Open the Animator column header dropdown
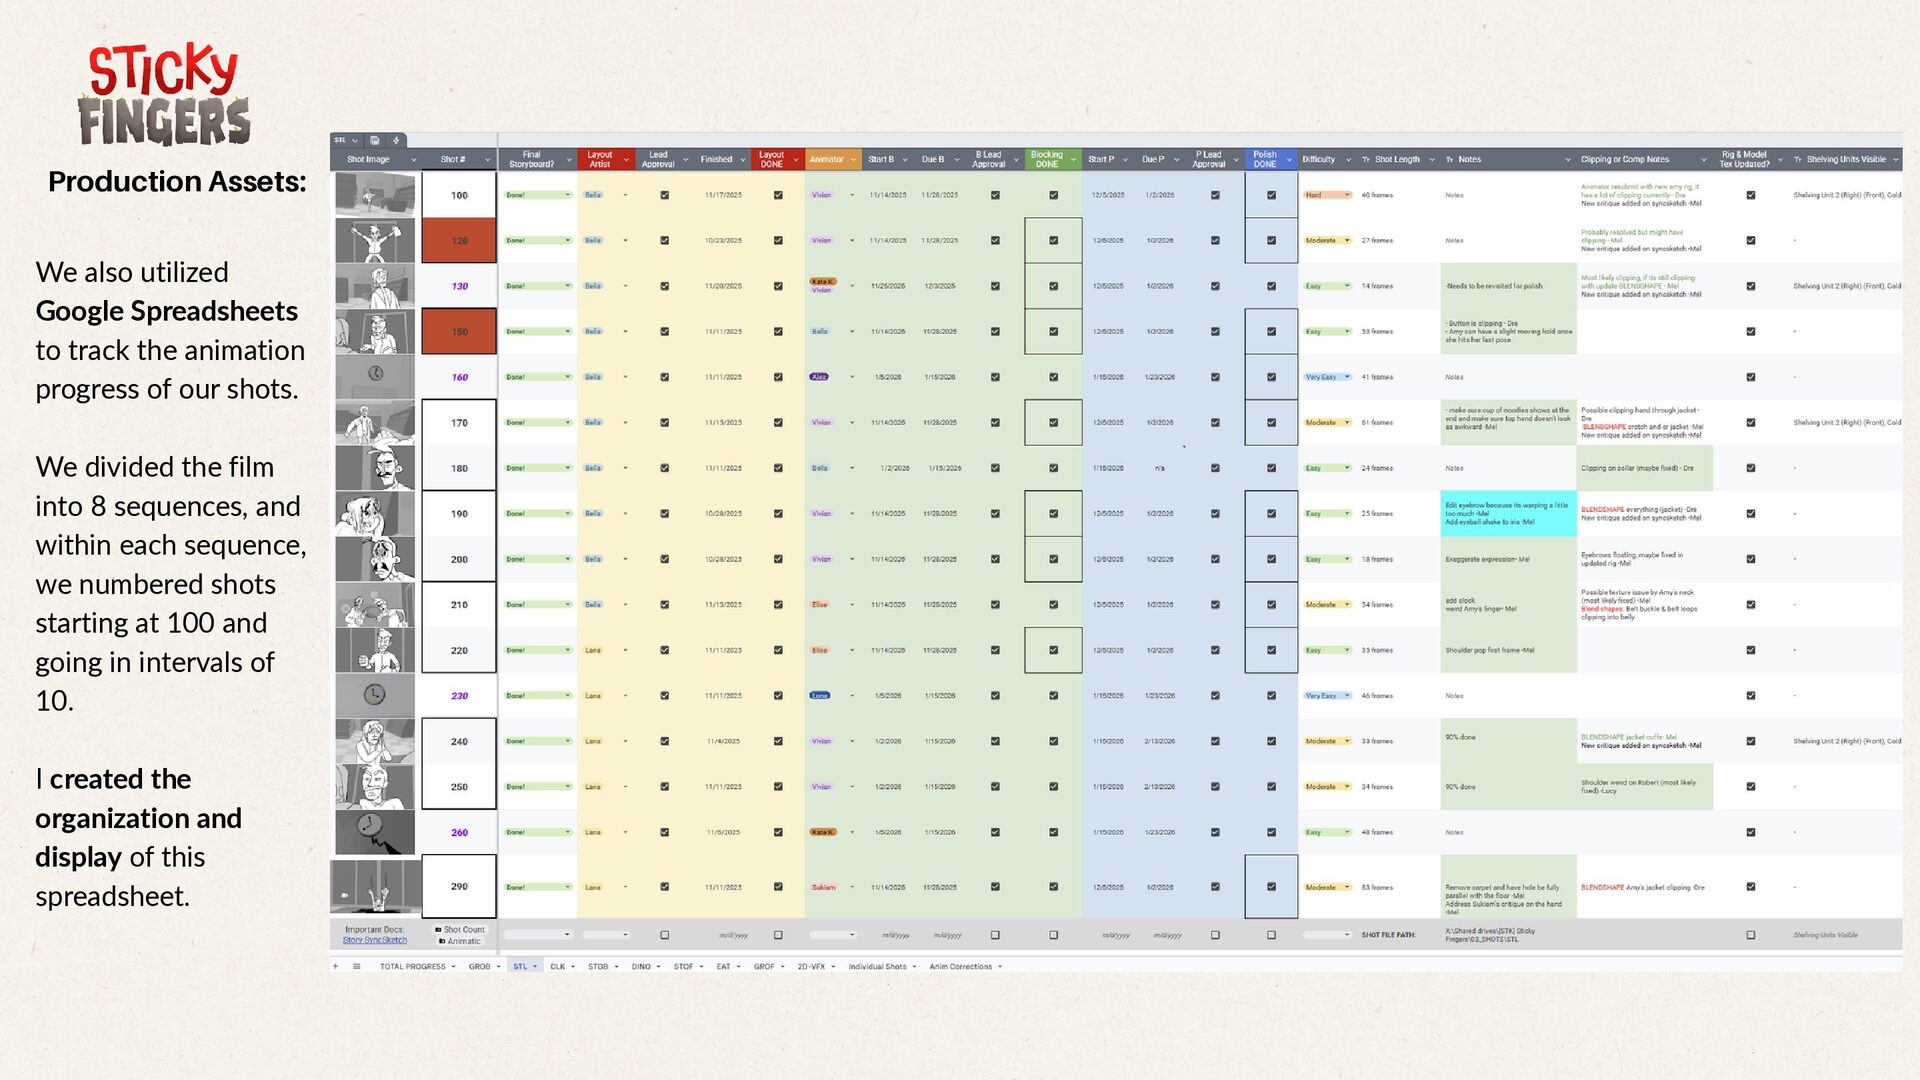Screen dimensions: 1920x1080 (853, 160)
